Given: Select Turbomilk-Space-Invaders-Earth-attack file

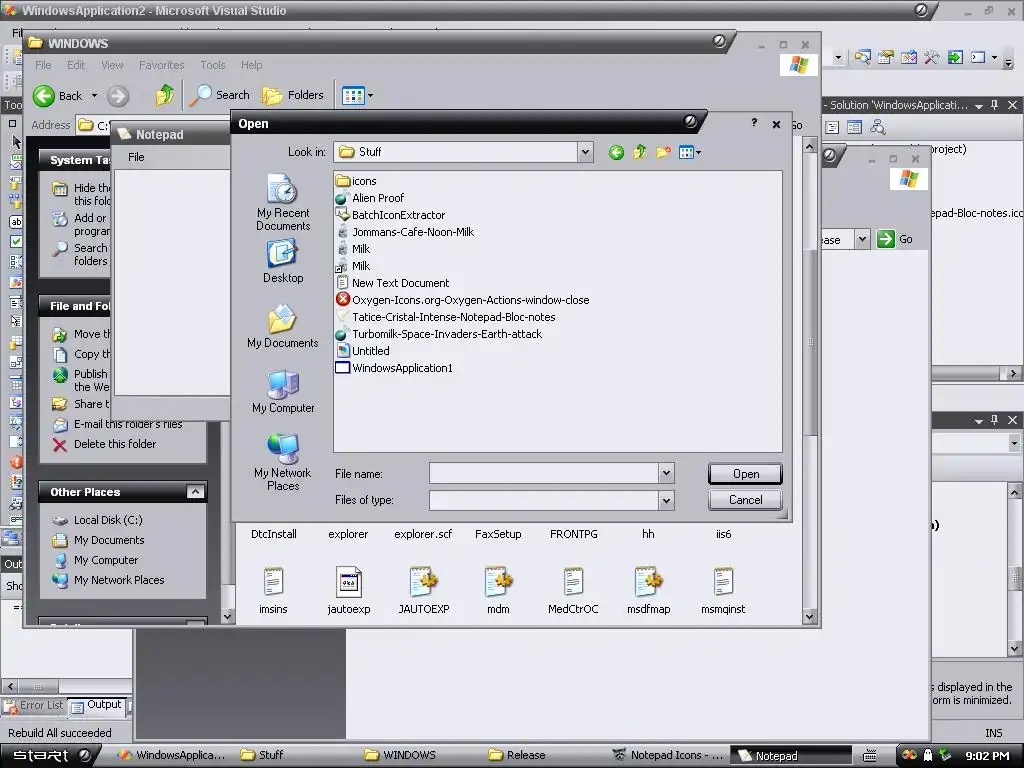Looking at the screenshot, I should (439, 334).
